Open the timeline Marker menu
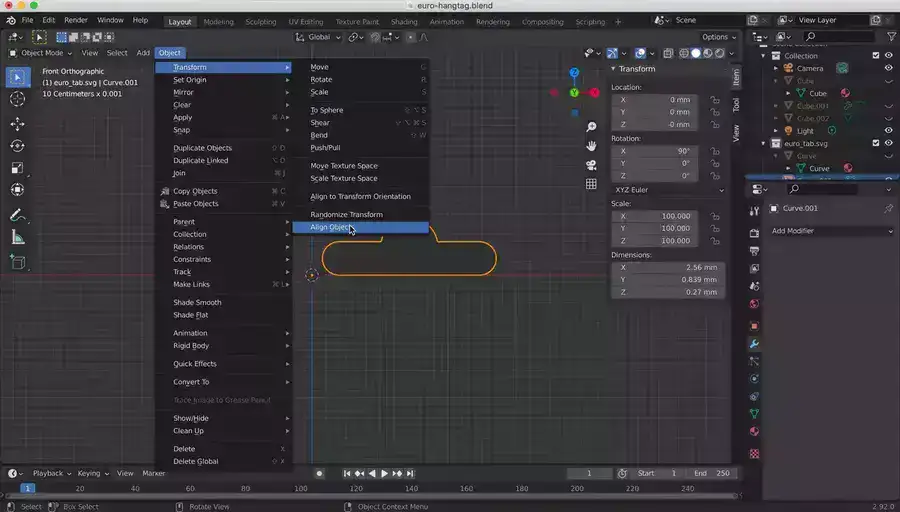 153,474
